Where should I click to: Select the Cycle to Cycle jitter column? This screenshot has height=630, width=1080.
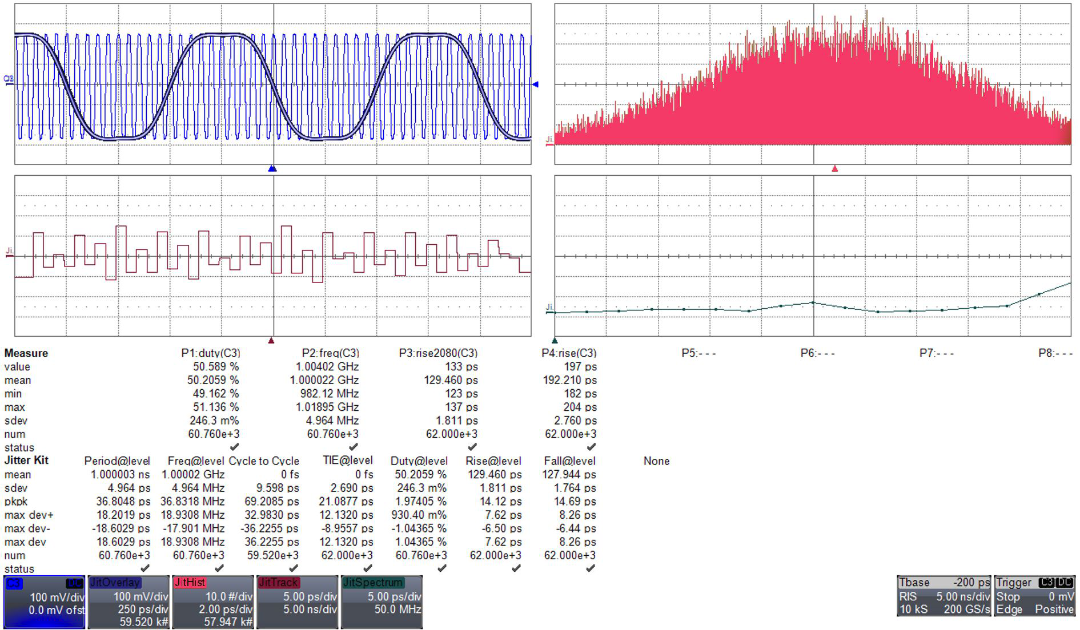pos(264,461)
